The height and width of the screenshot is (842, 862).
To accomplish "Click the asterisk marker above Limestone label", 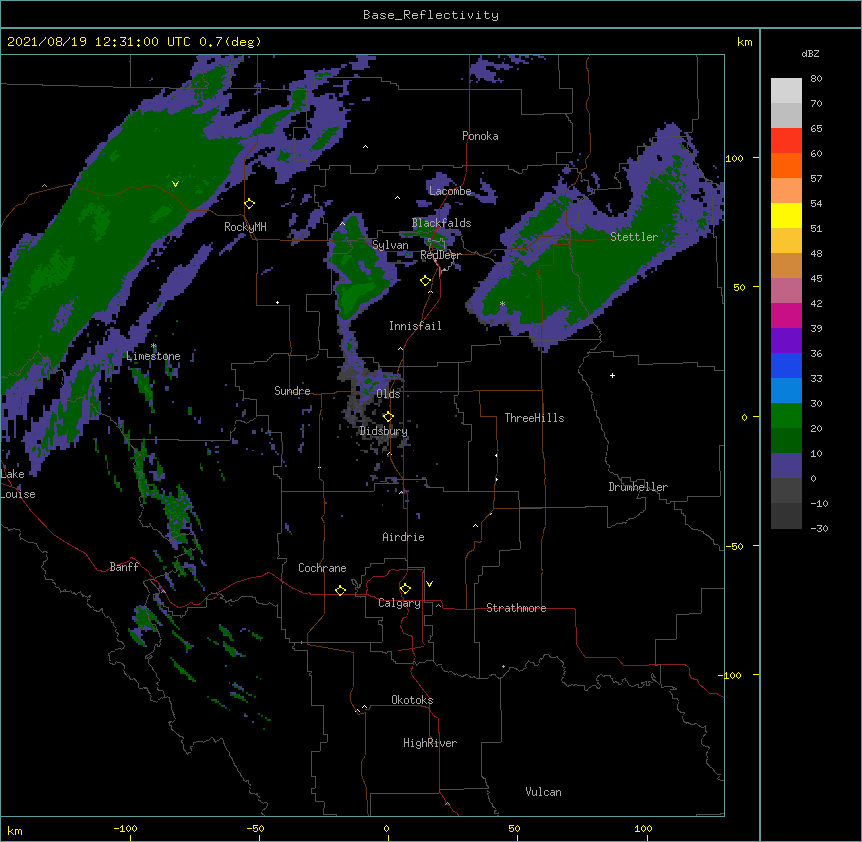I will (x=154, y=346).
